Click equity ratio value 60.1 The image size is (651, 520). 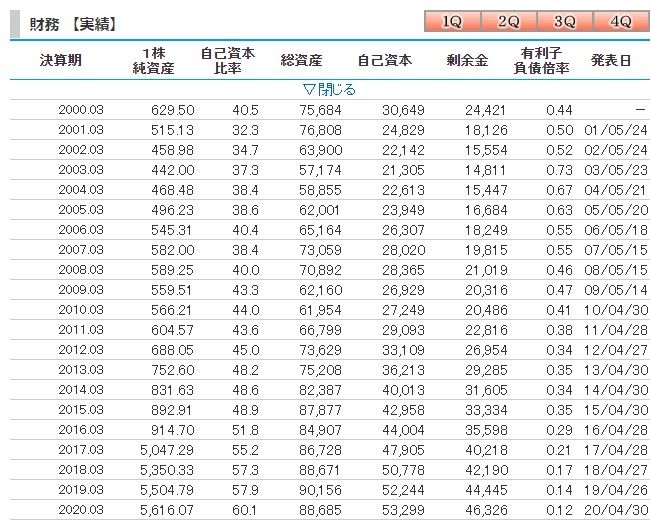point(245,510)
